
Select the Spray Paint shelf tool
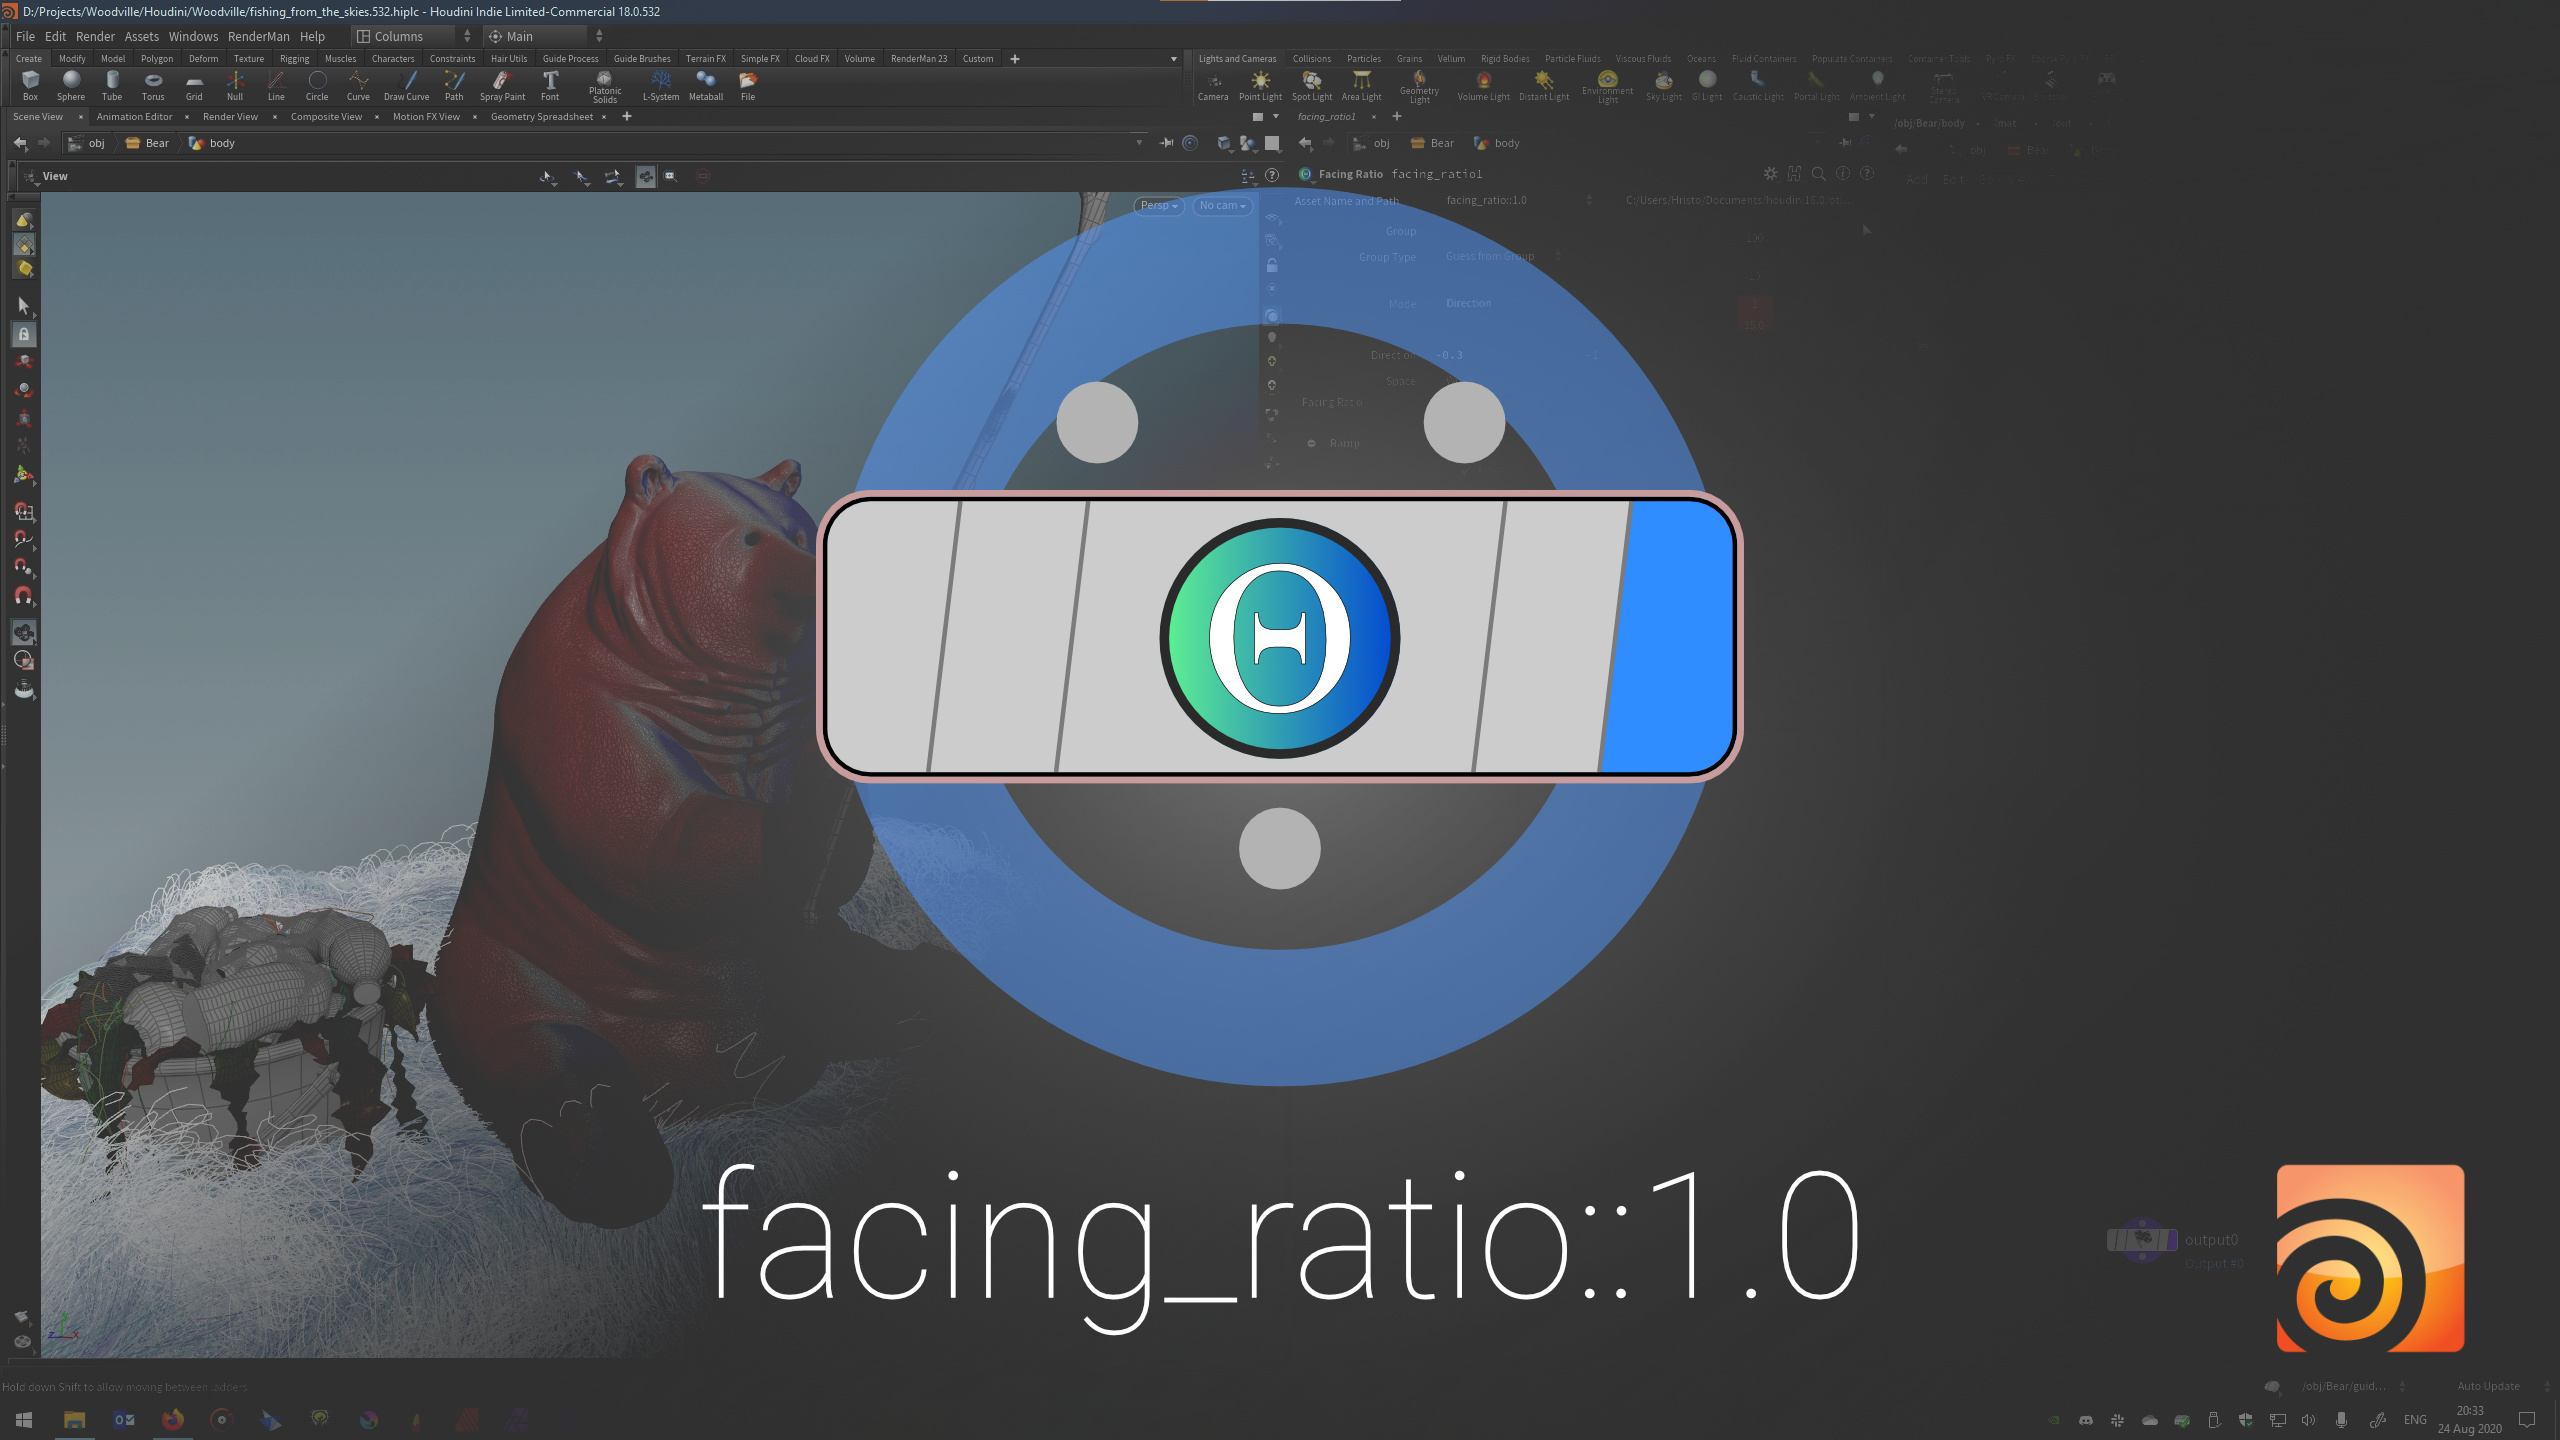pyautogui.click(x=502, y=85)
